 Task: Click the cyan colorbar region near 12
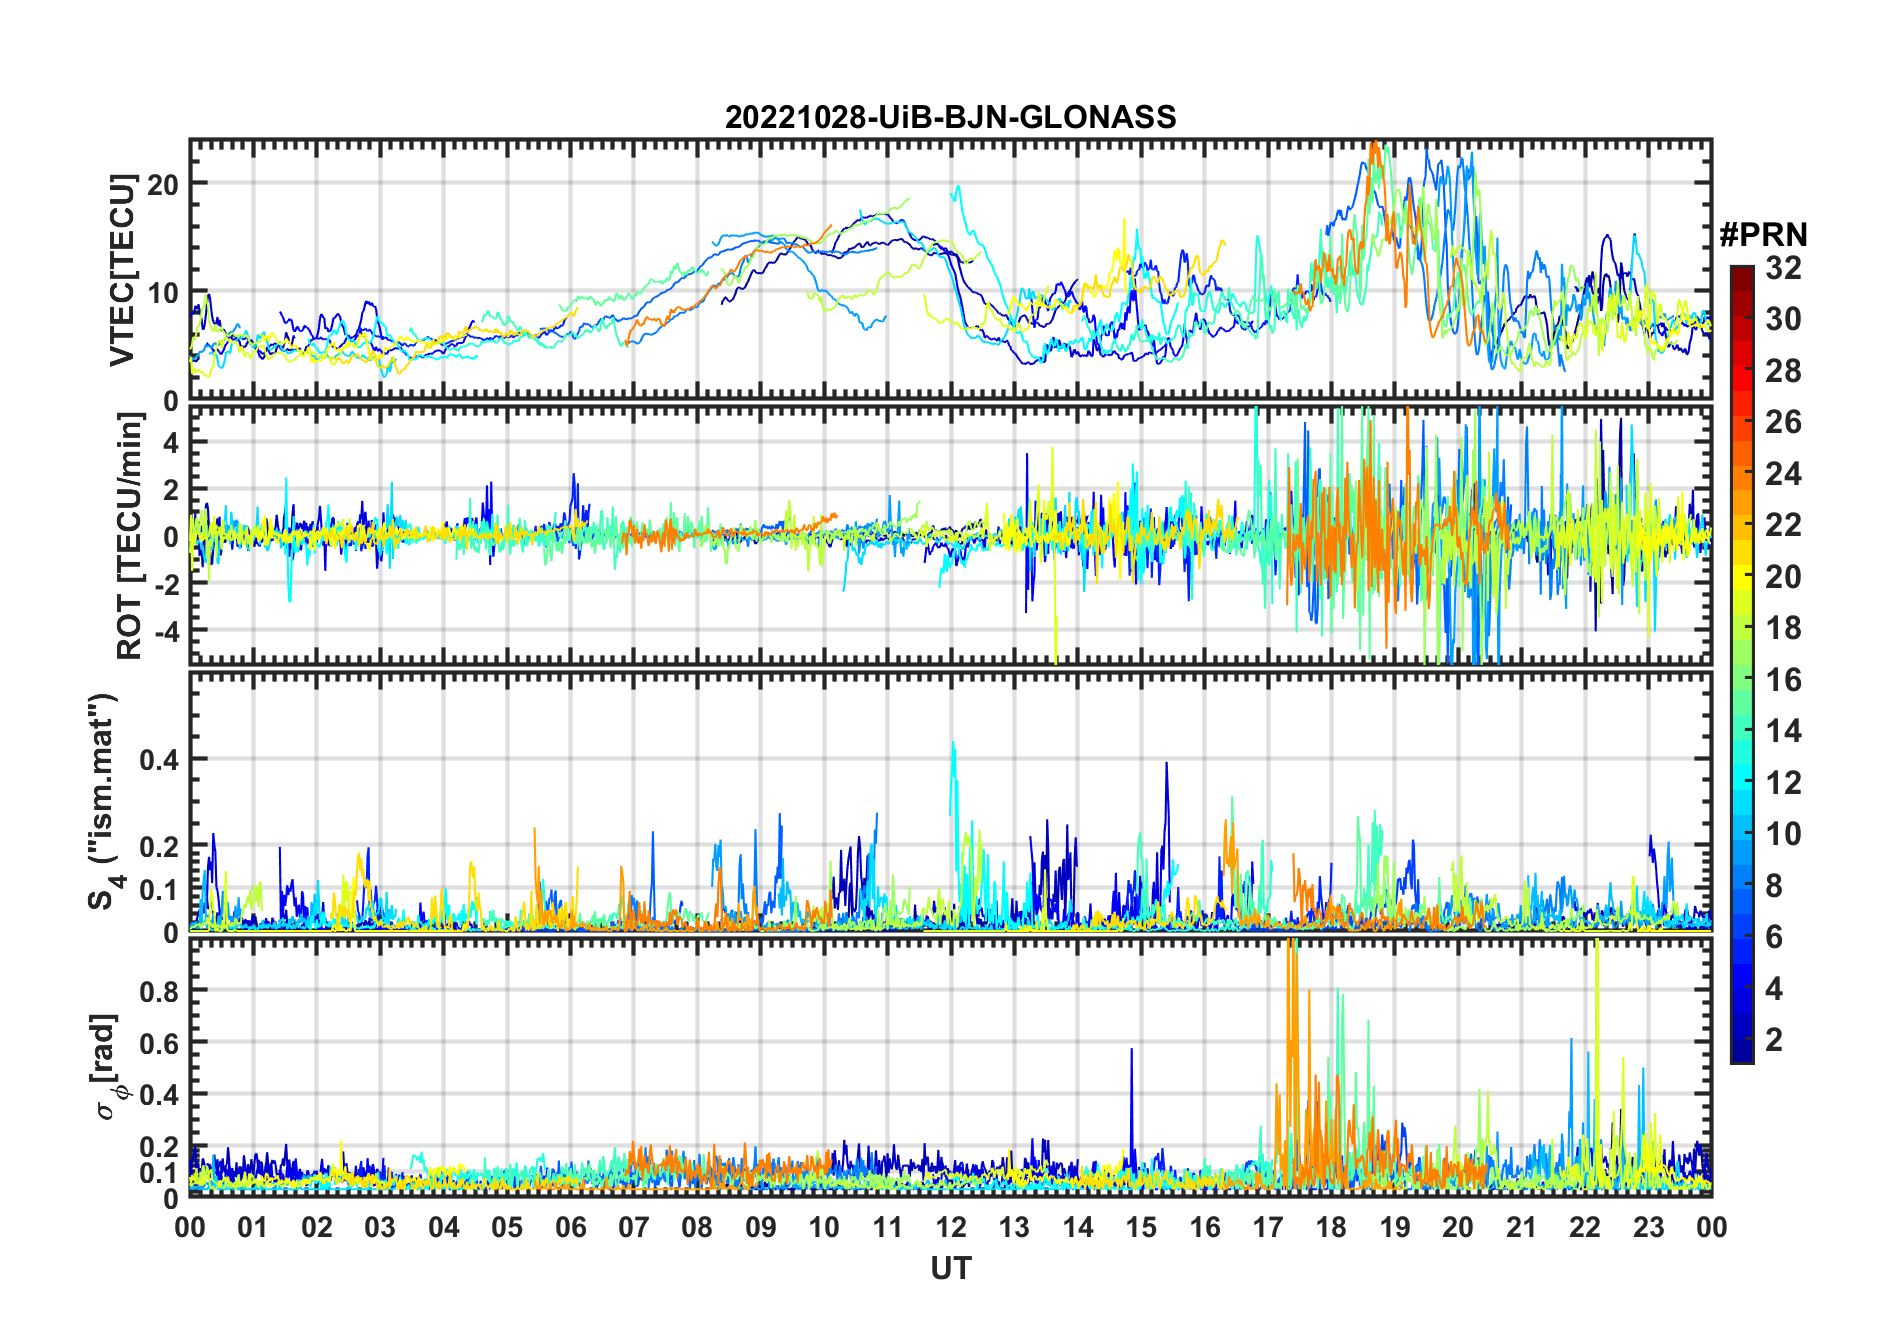tap(1742, 782)
